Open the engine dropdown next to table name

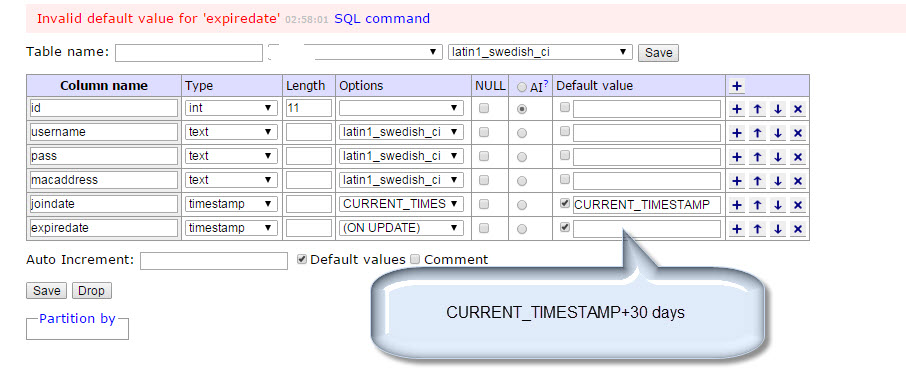[356, 52]
